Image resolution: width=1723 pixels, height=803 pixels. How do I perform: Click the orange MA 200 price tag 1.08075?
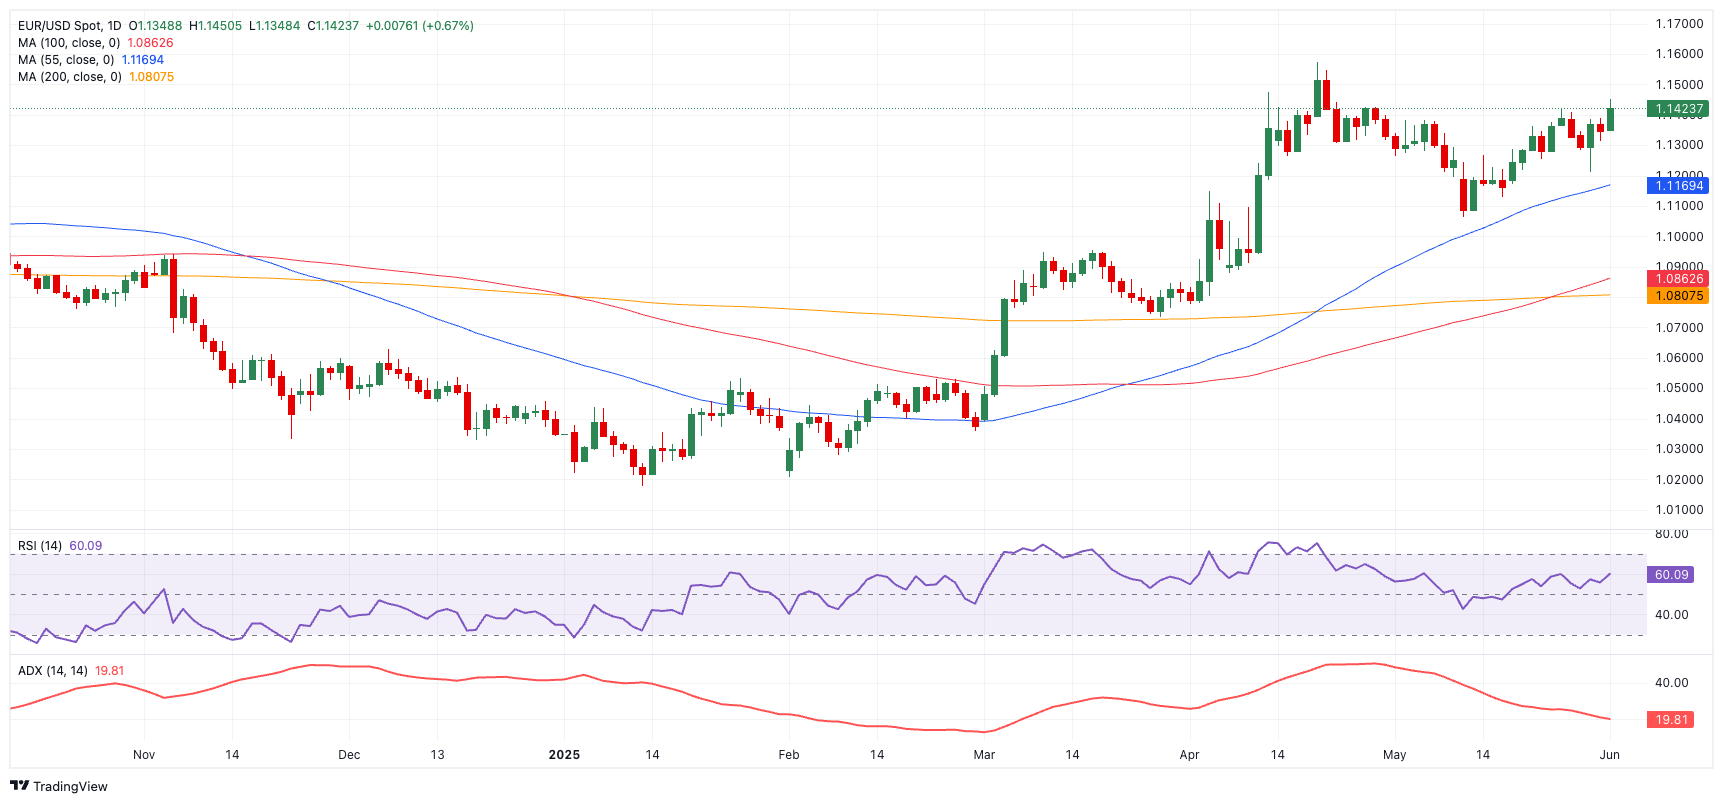pos(1678,296)
